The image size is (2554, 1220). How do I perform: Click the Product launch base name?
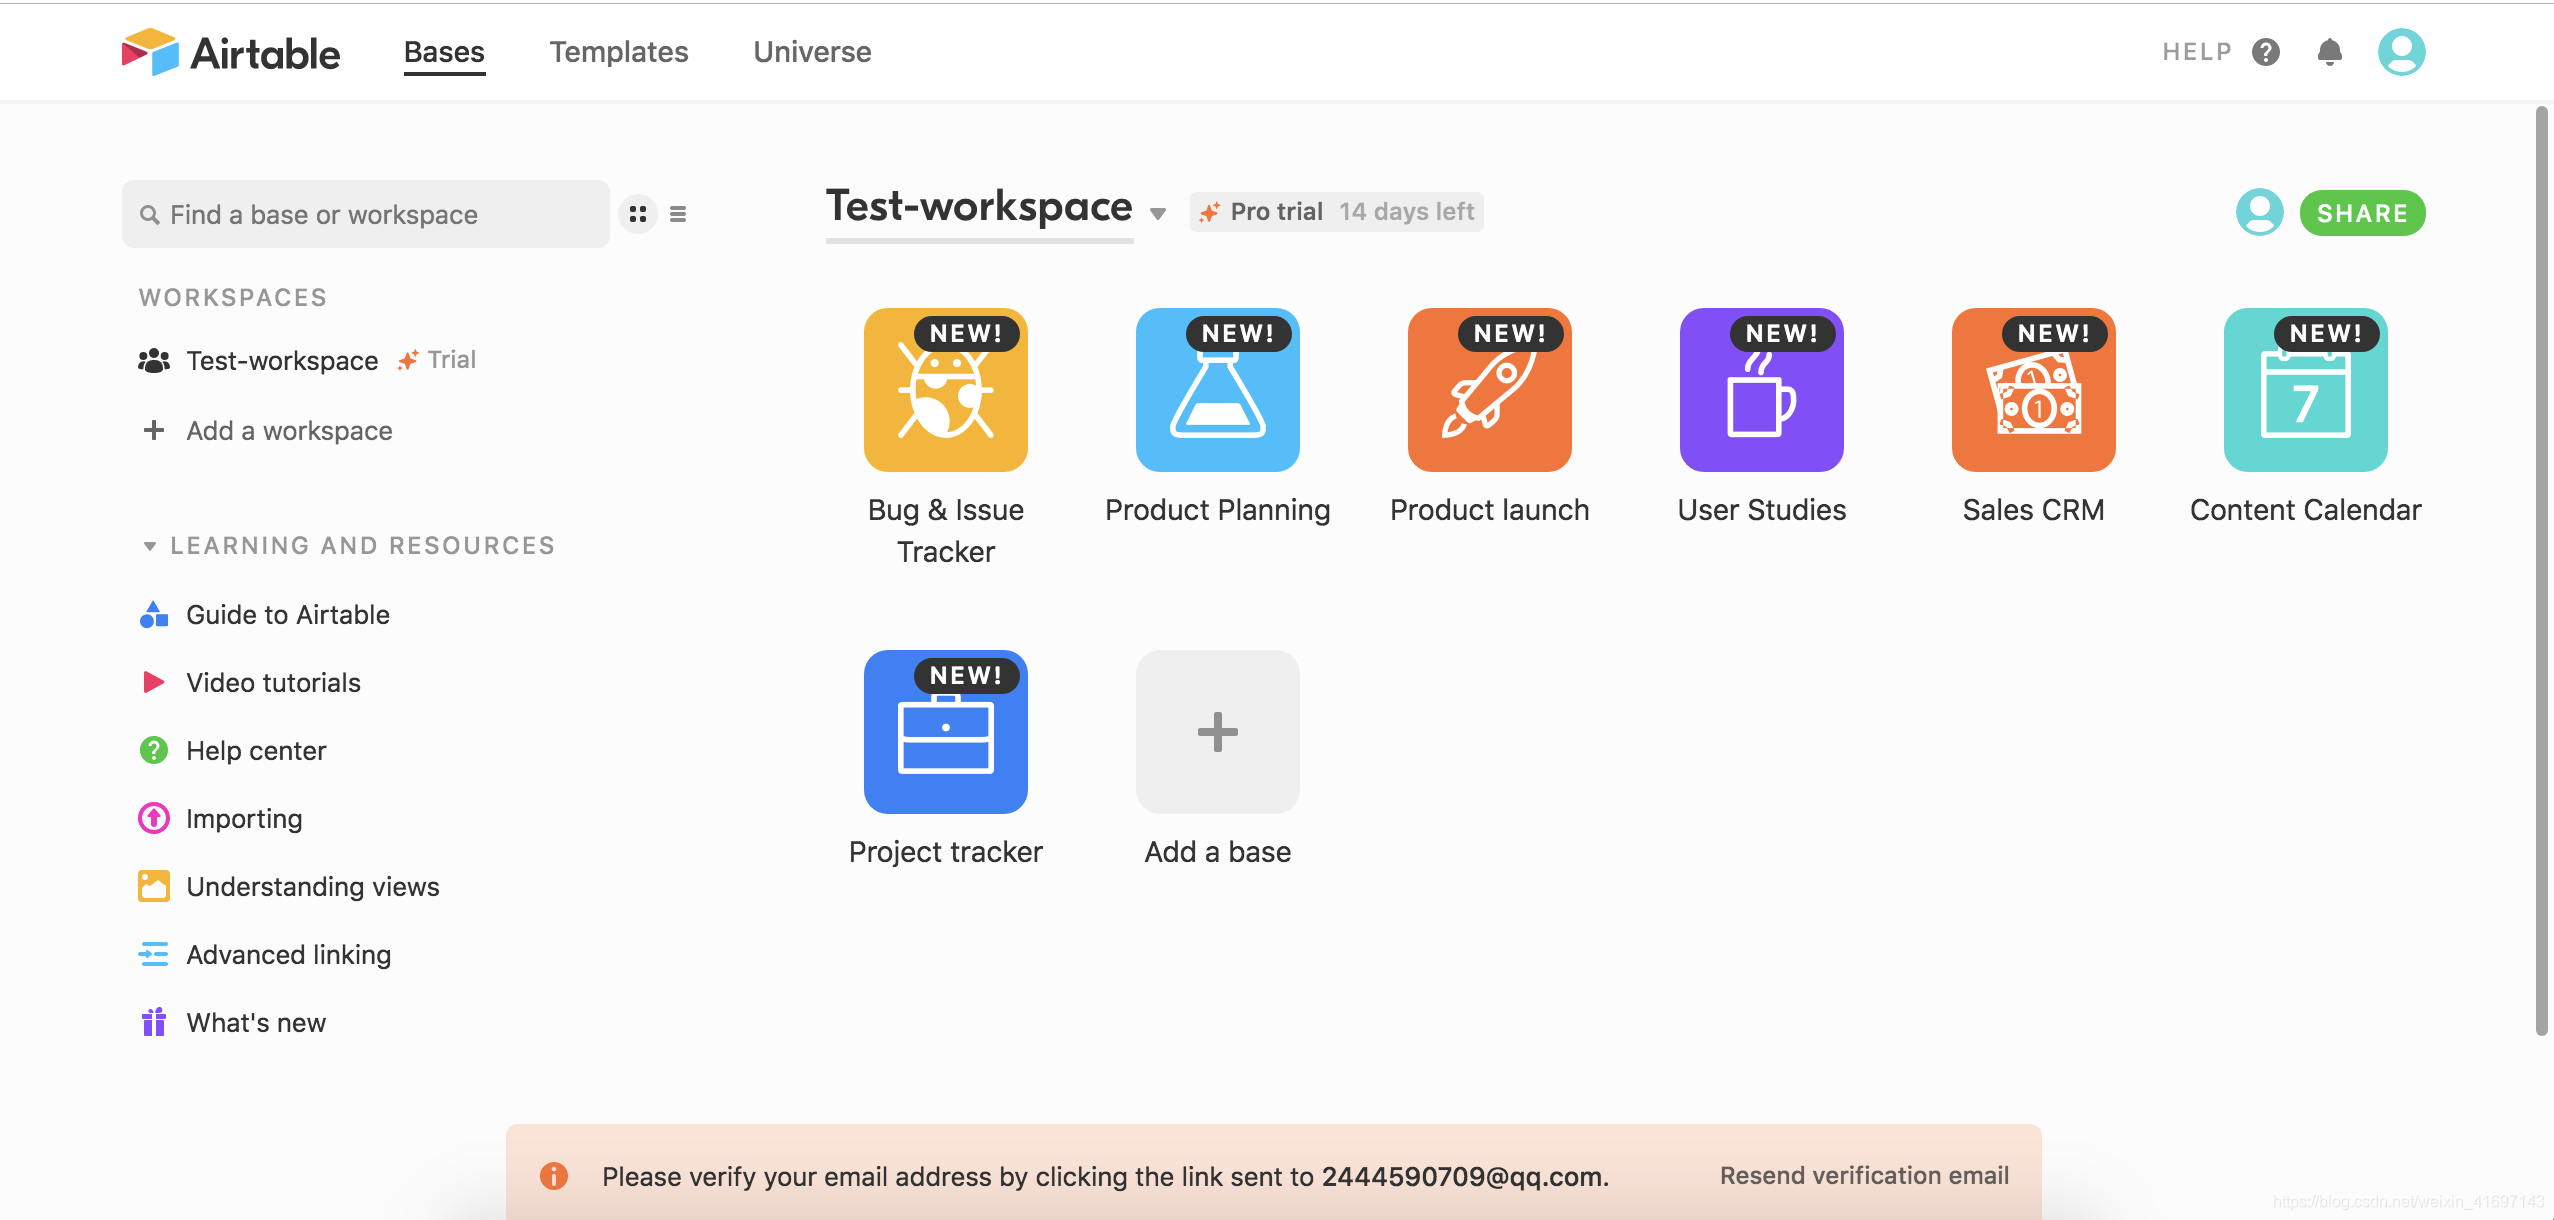1489,510
